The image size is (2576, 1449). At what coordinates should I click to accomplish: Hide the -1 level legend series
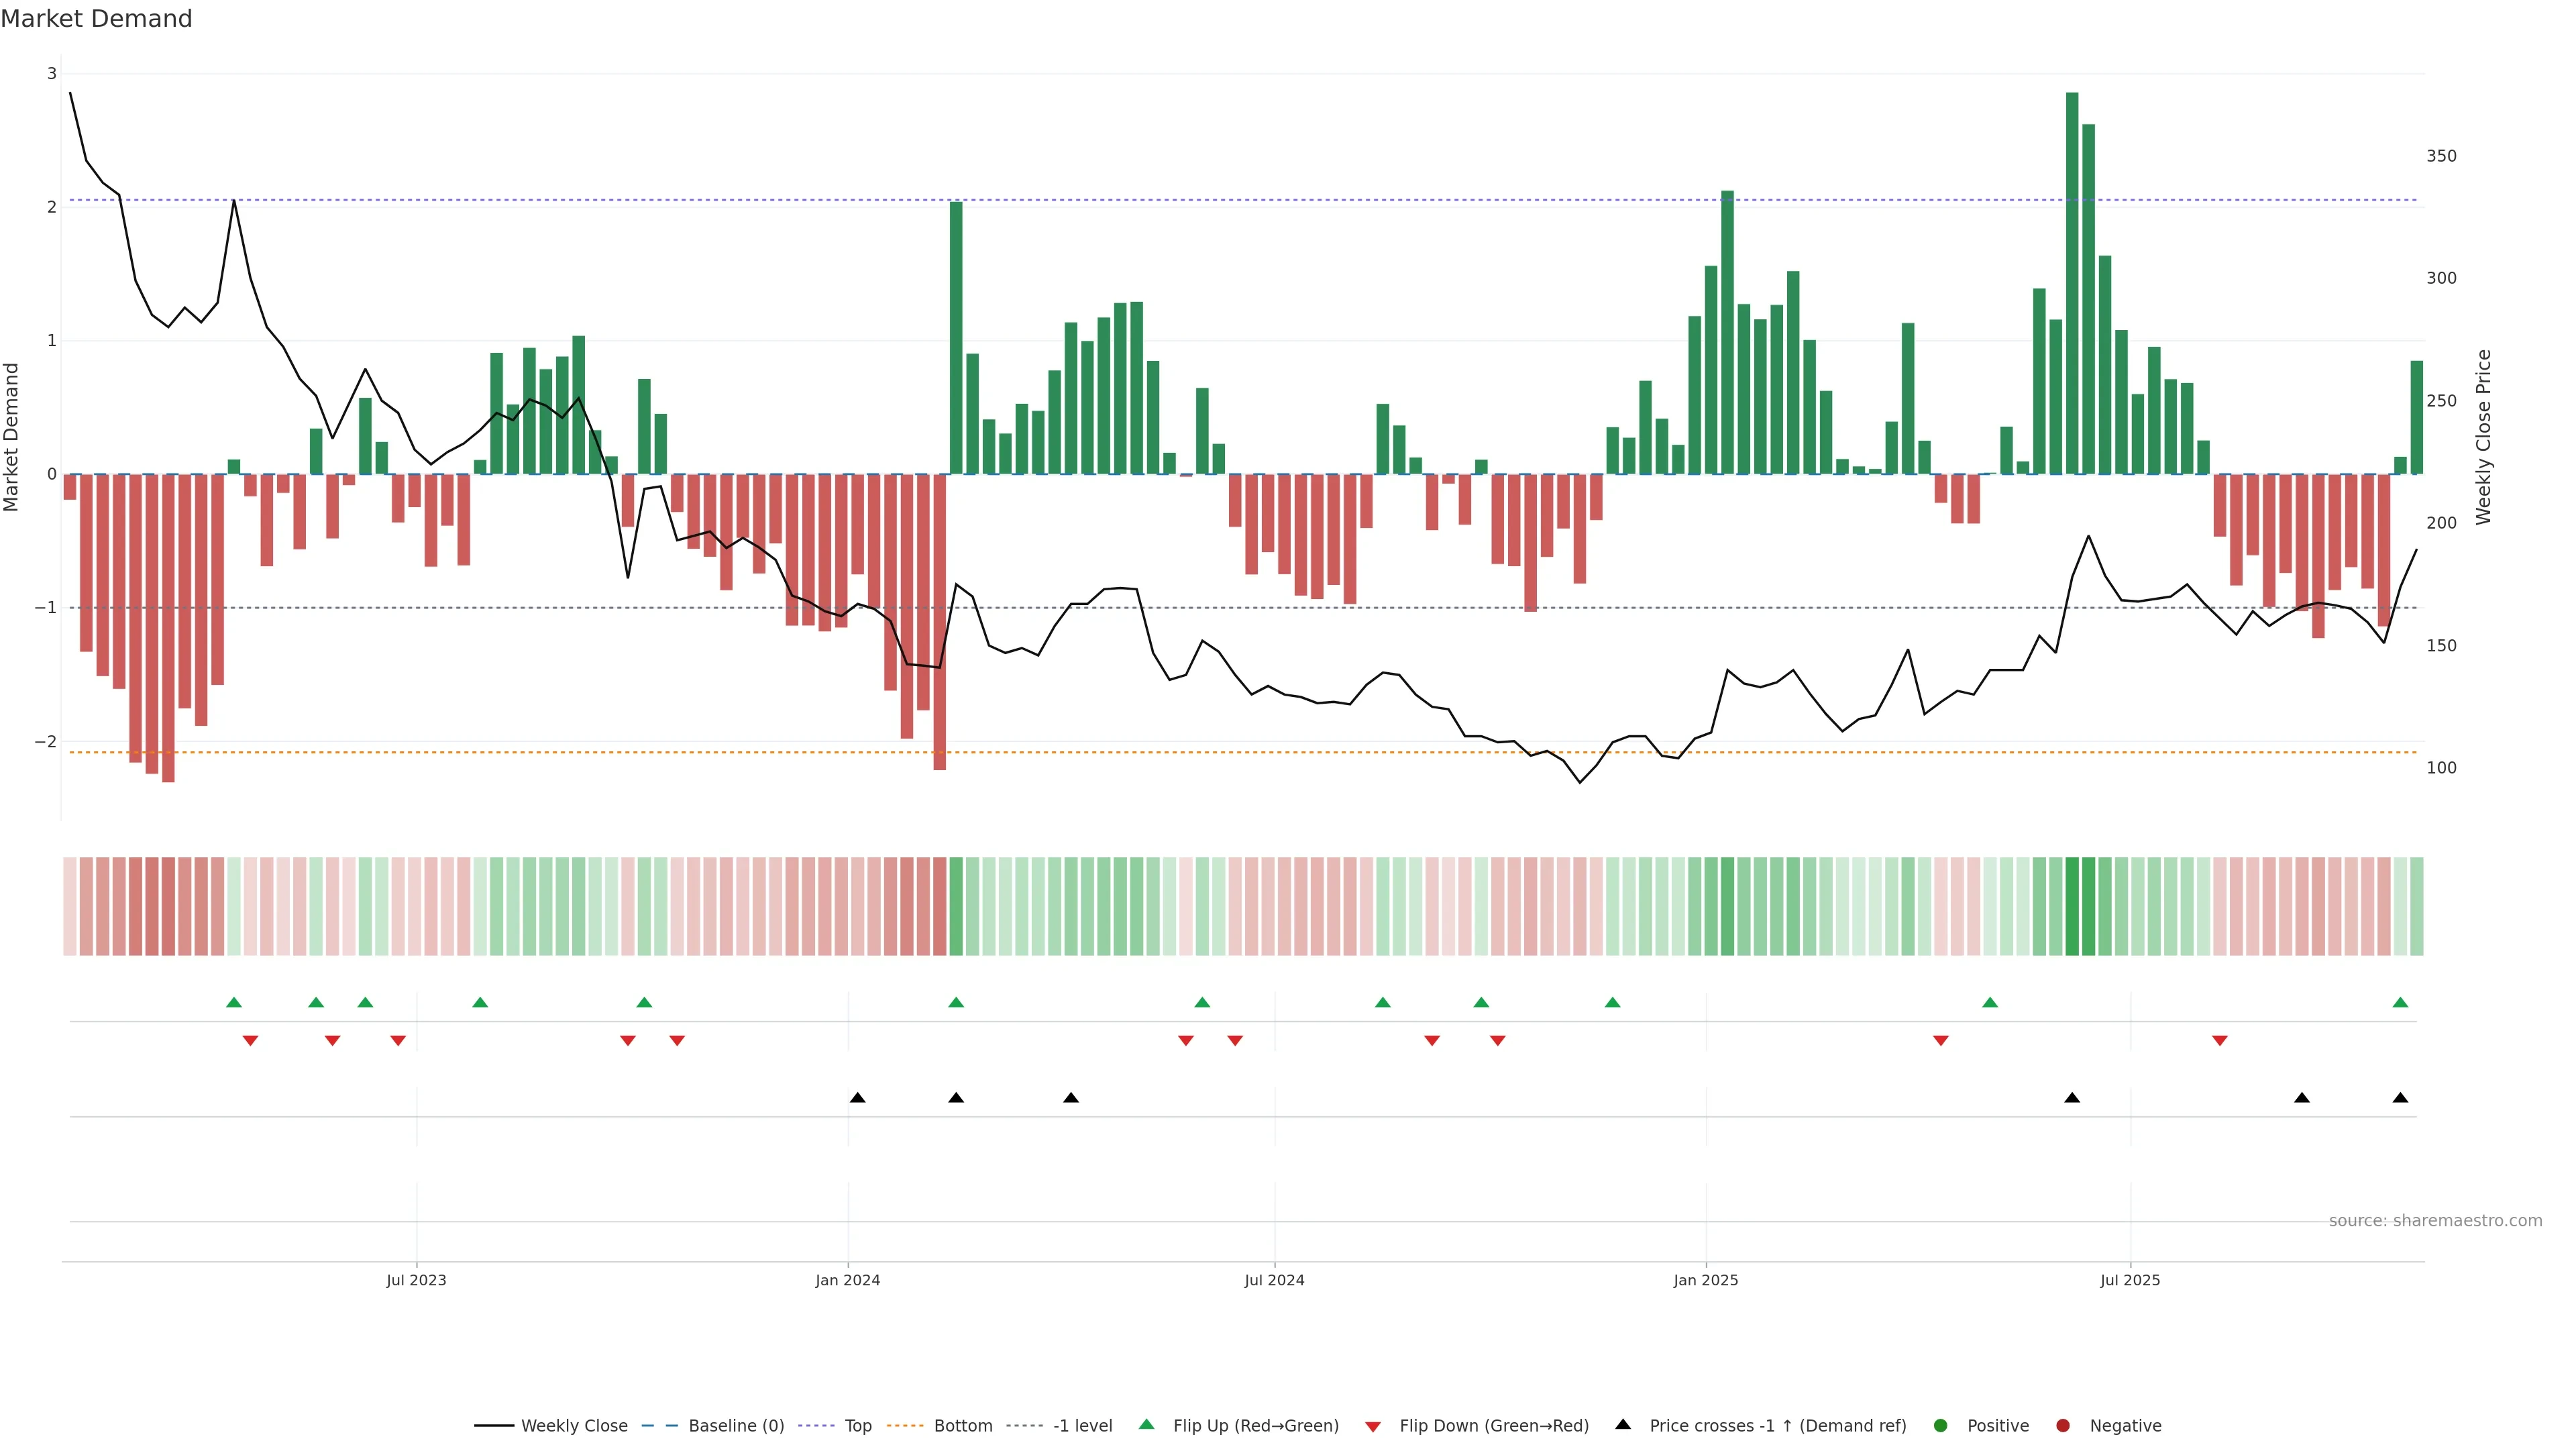(1082, 1425)
